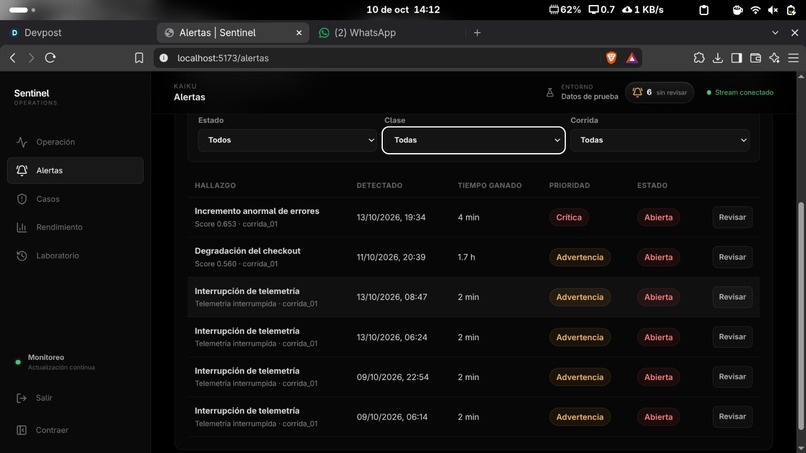Open the Estado filter dropdown
Viewport: 806px width, 453px height.
pos(287,140)
